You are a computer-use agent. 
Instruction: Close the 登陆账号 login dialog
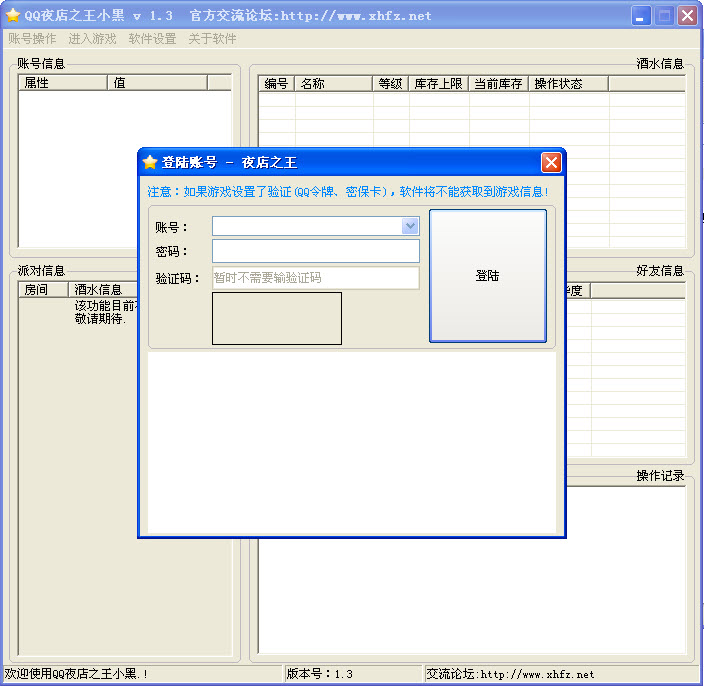(551, 162)
